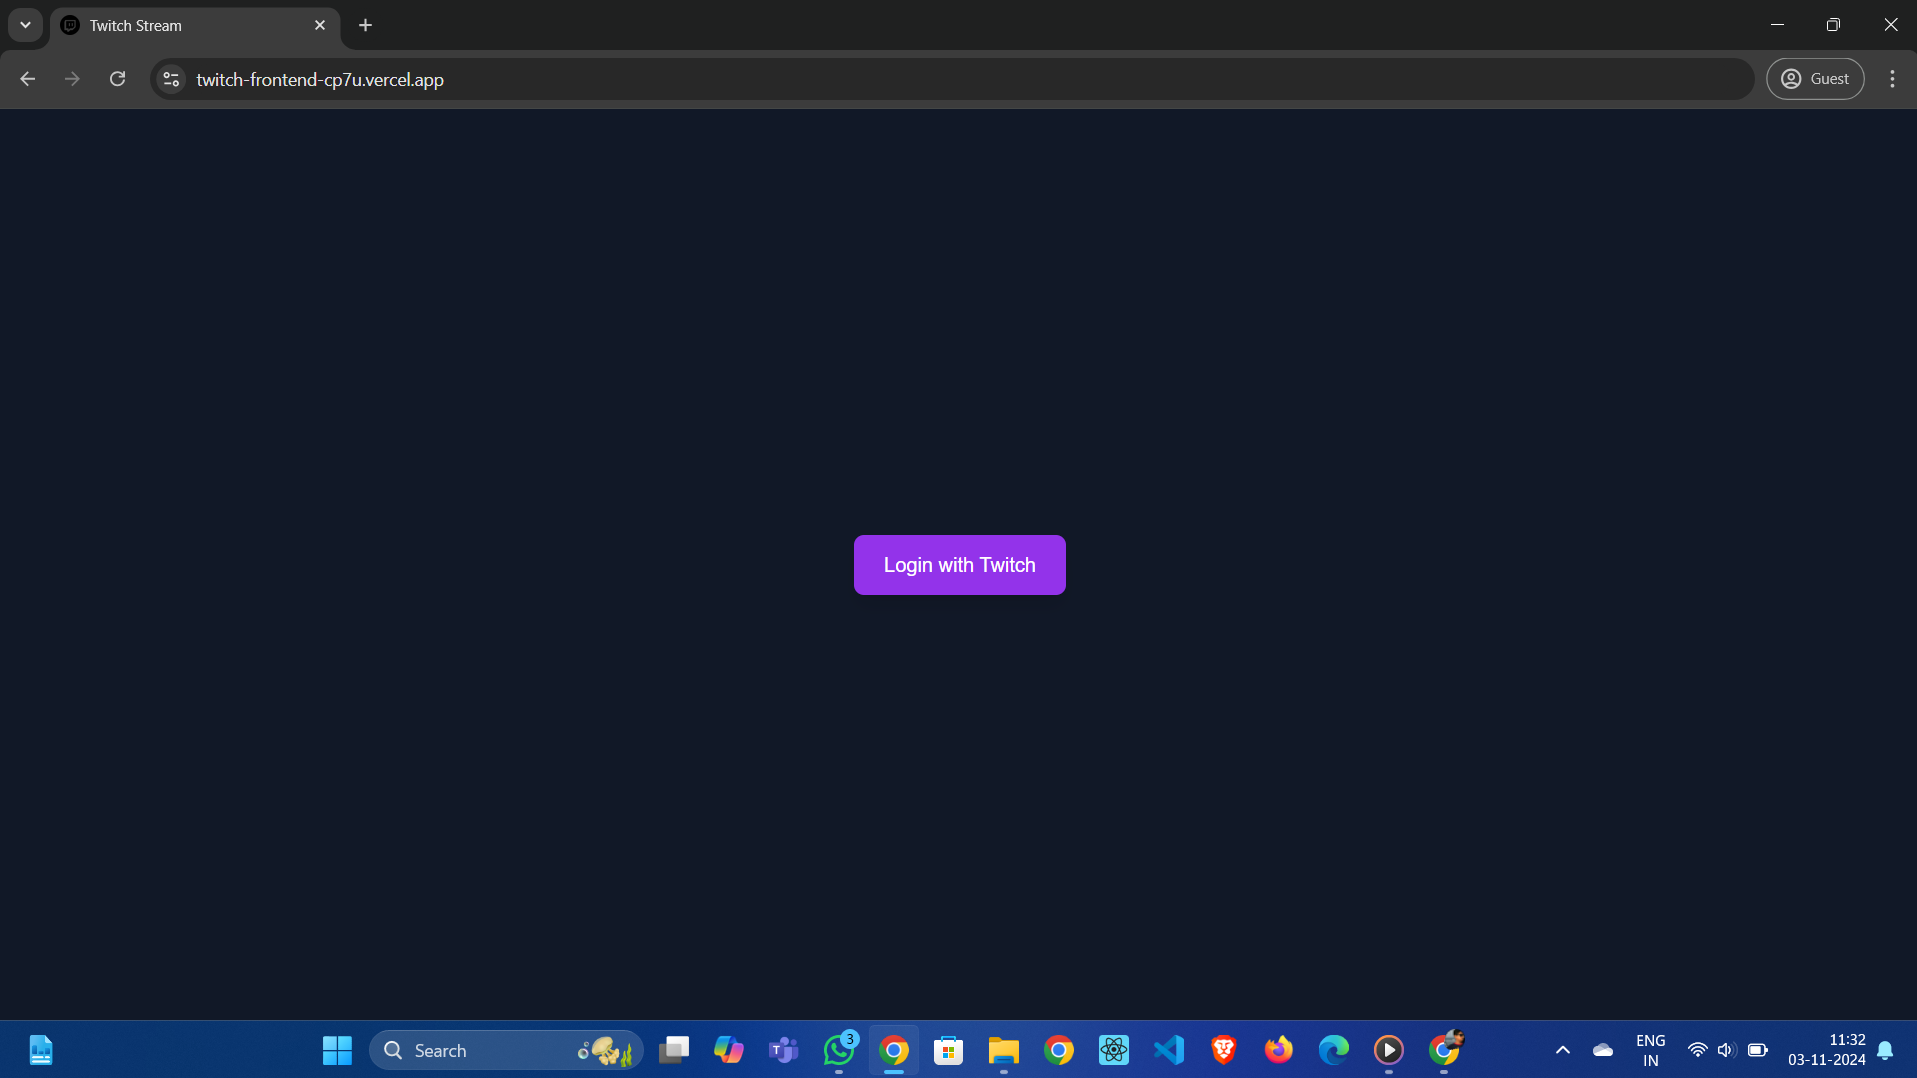The width and height of the screenshot is (1917, 1078).
Task: Open the tab search dropdown
Action: click(x=25, y=25)
